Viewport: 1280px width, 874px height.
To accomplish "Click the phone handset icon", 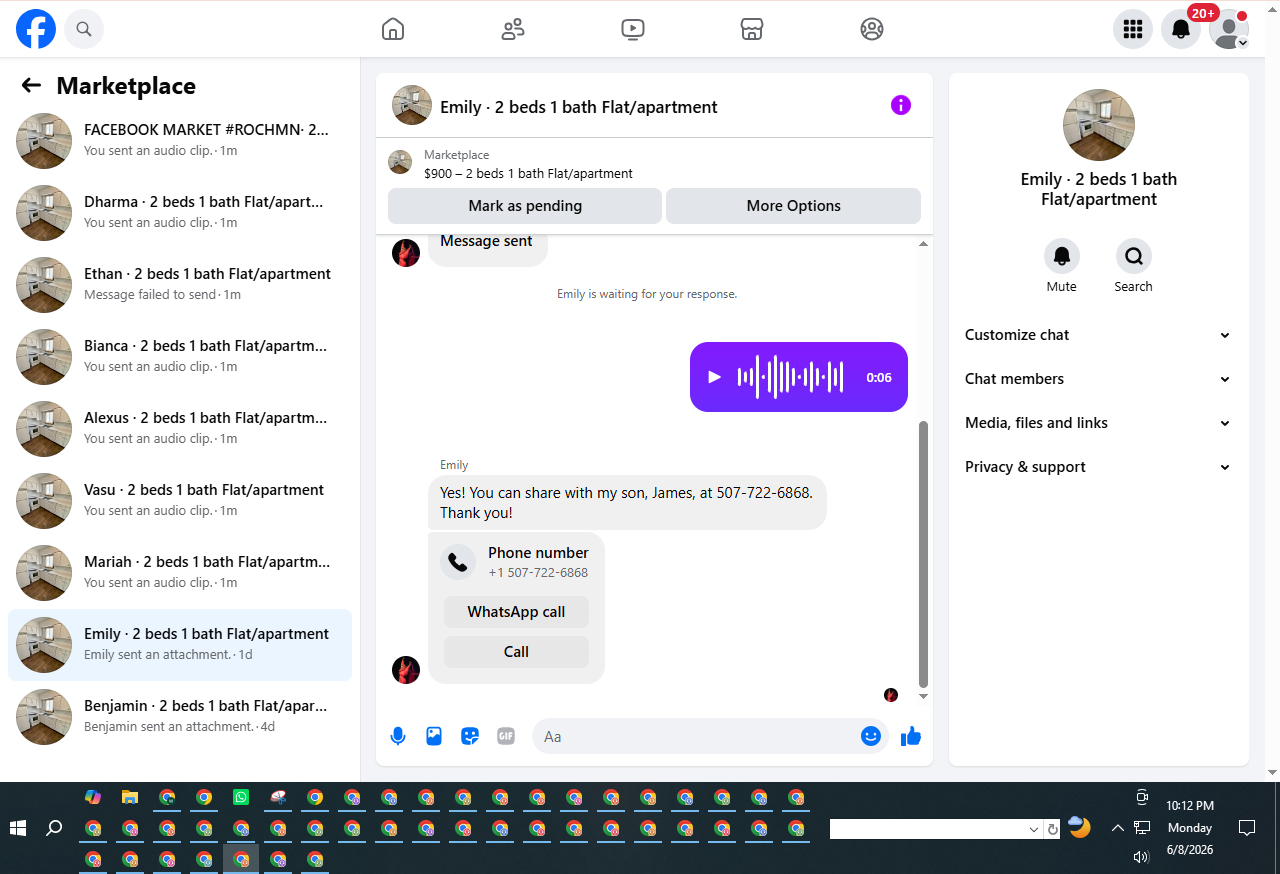I will 458,562.
